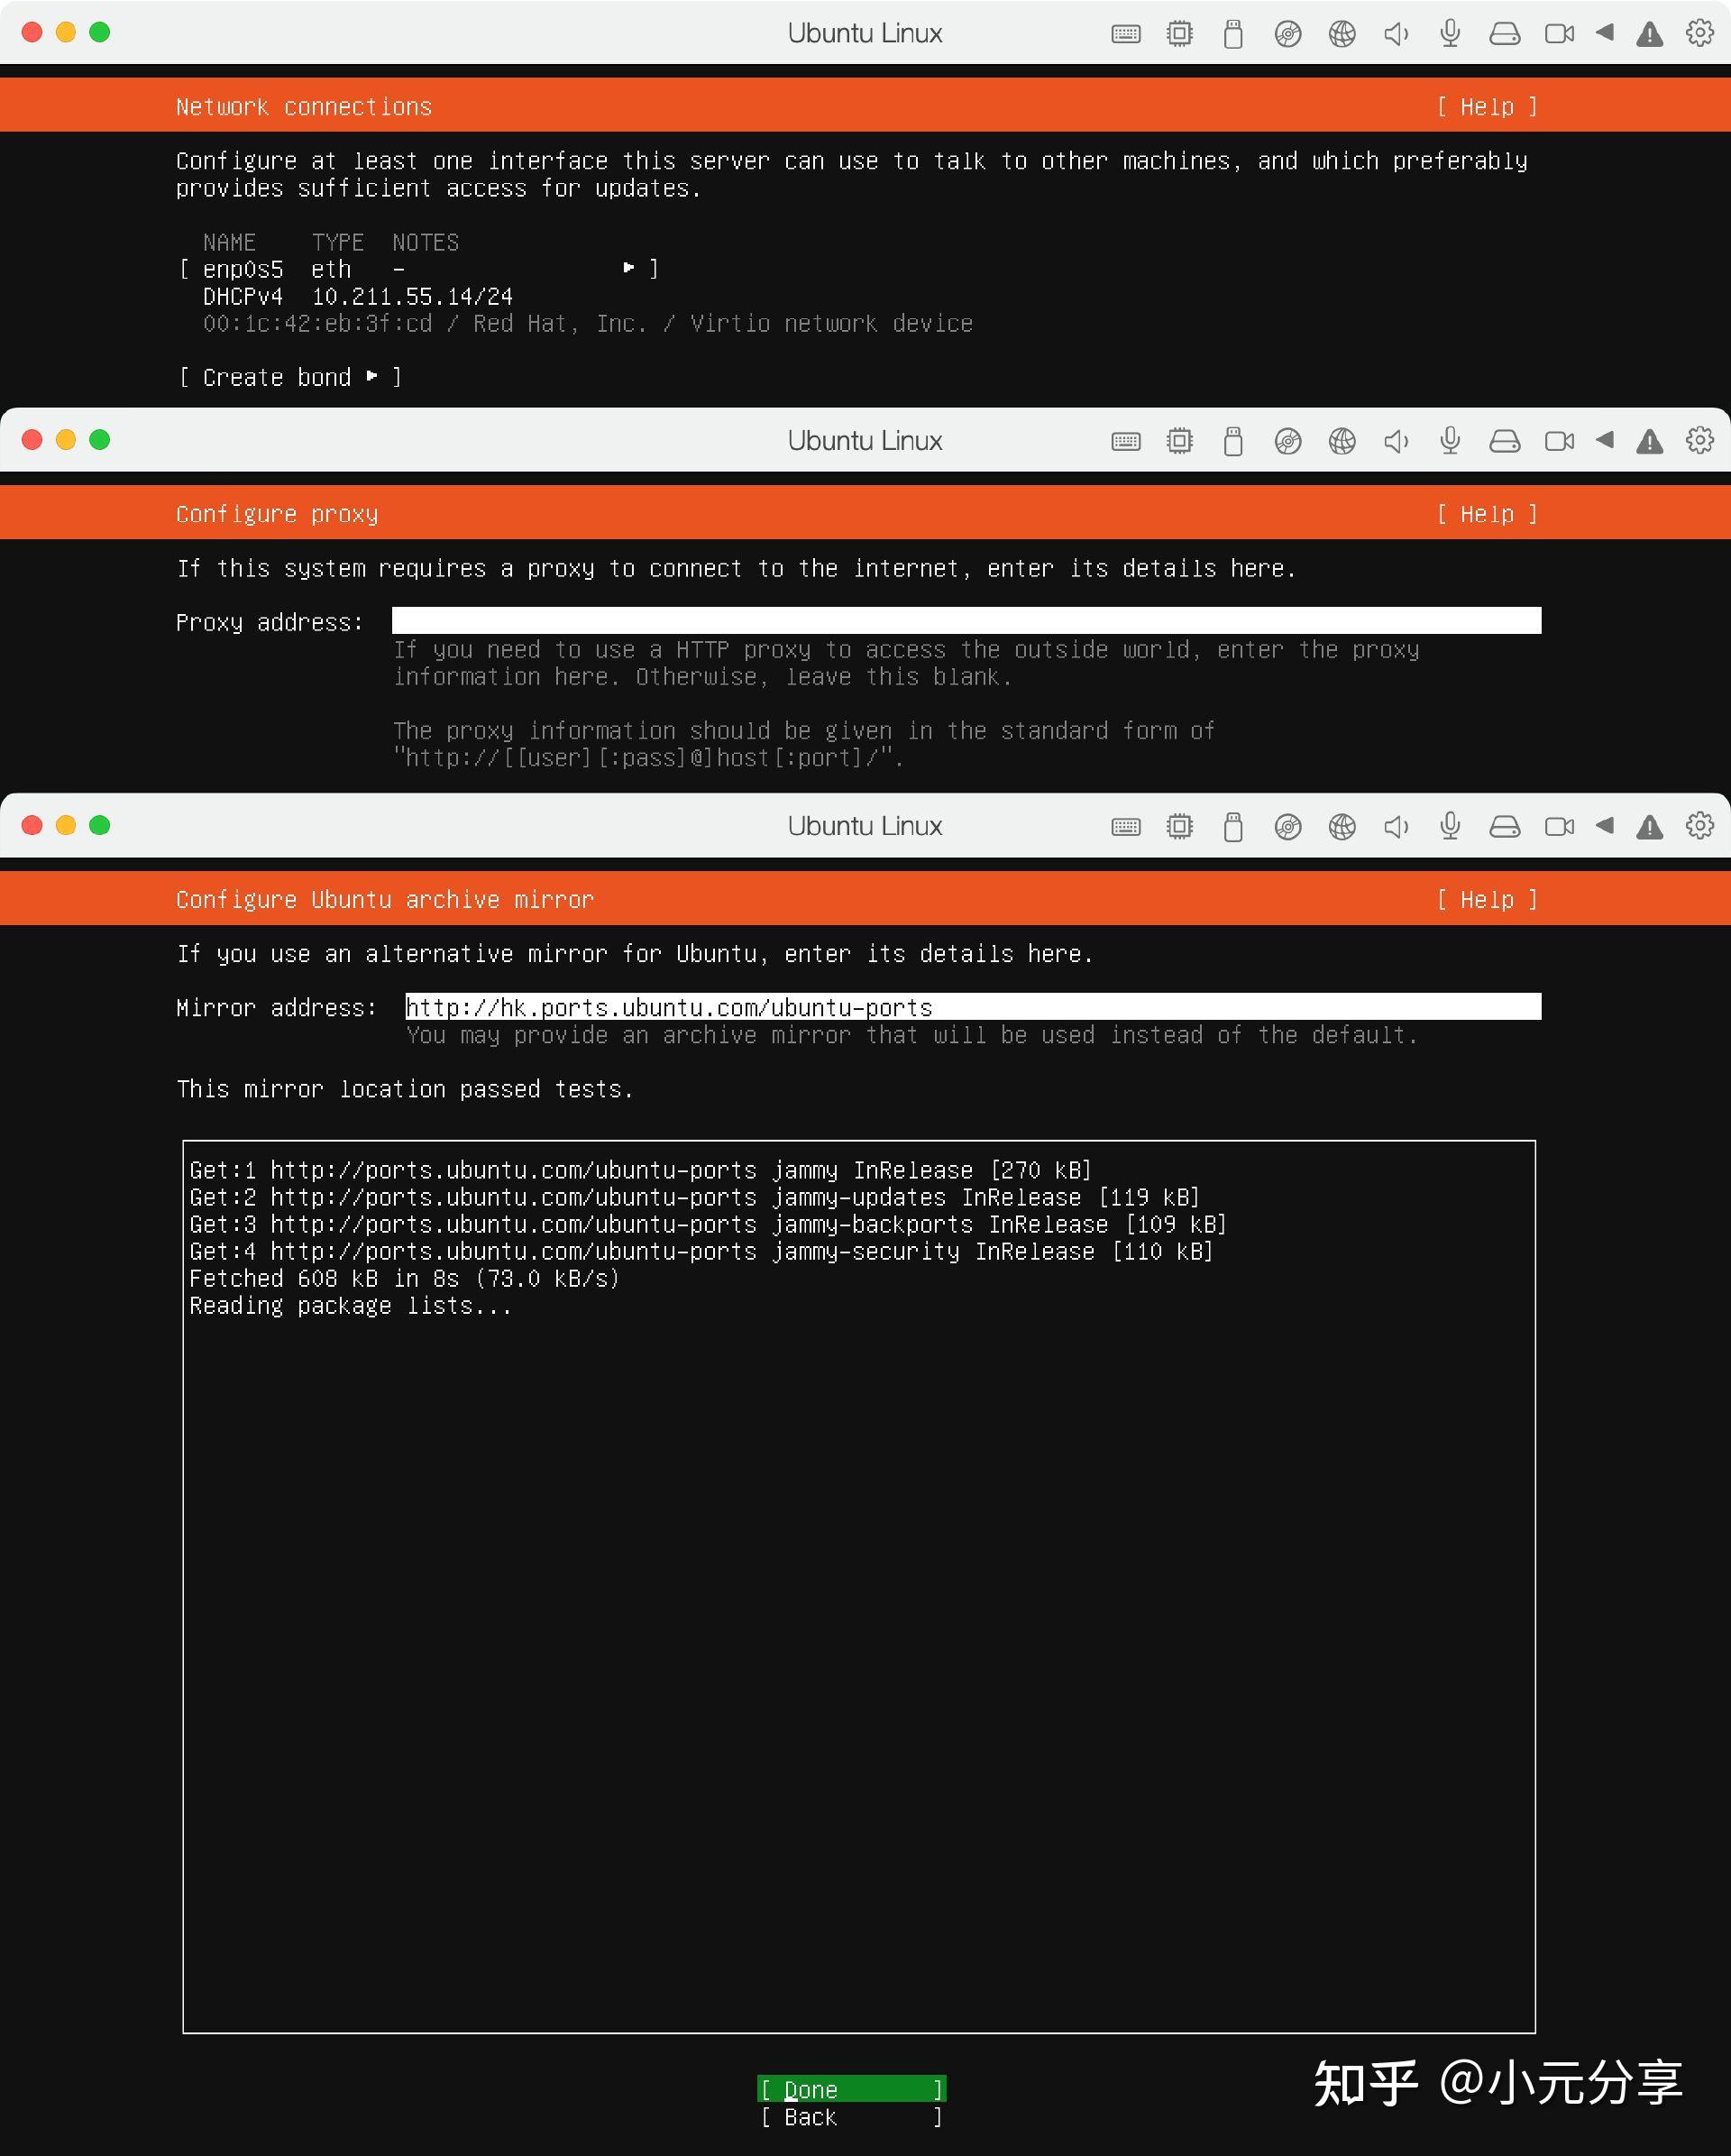1731x2156 pixels.
Task: Collapse toolbar arrow in Configure proxy window
Action: coord(1605,440)
